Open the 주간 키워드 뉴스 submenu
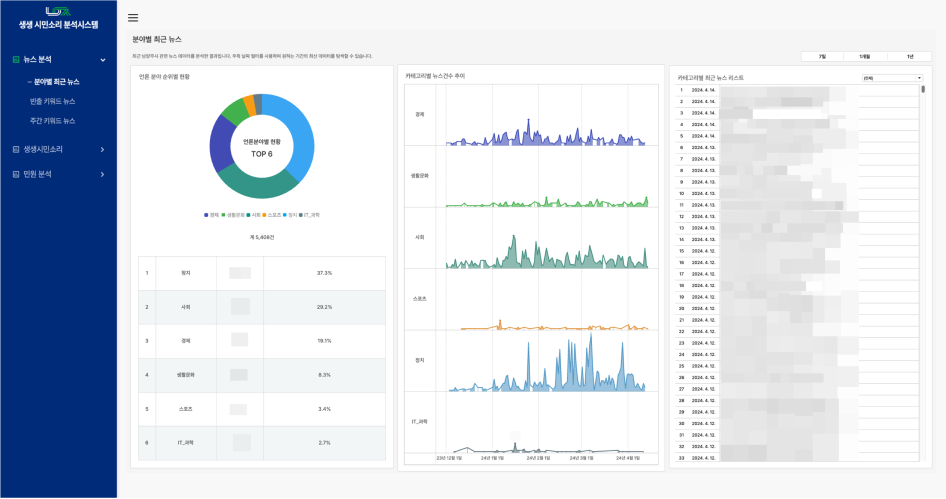The image size is (946, 499). point(52,121)
